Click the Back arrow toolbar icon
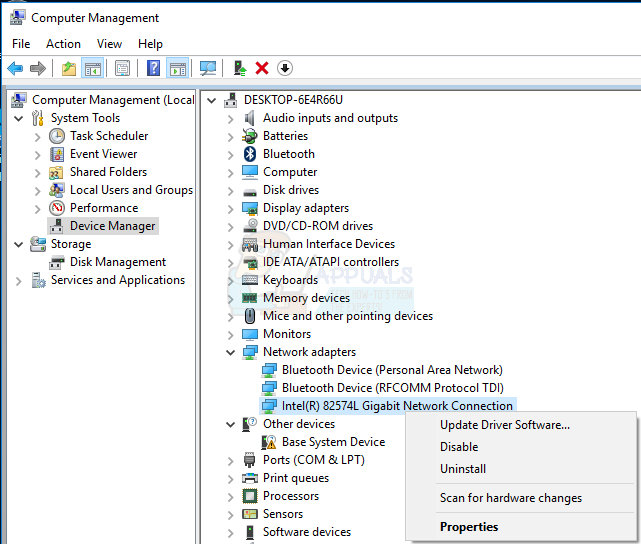 click(x=15, y=68)
